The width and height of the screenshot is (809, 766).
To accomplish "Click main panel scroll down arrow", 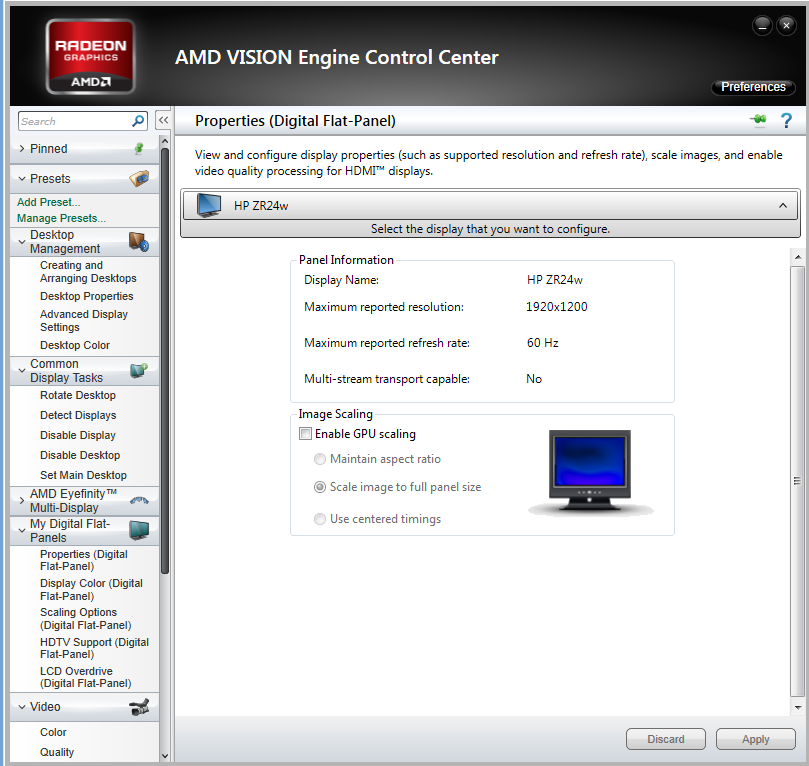I will (798, 707).
